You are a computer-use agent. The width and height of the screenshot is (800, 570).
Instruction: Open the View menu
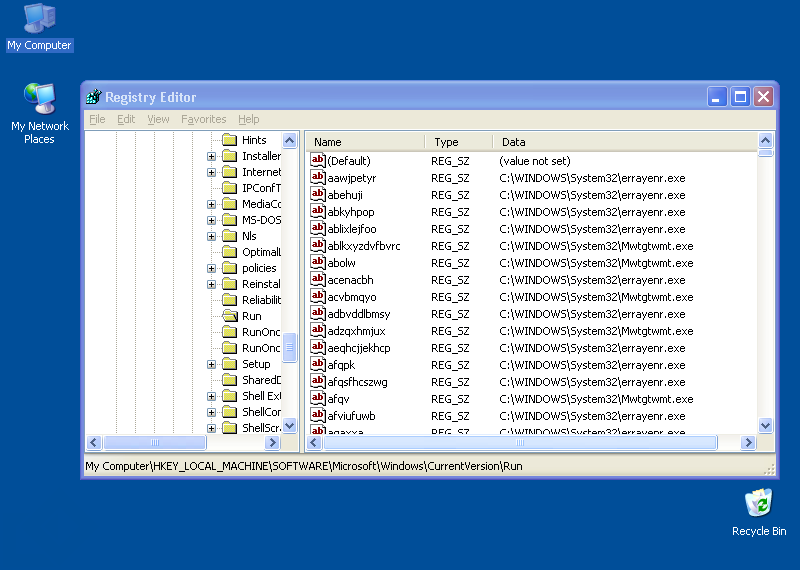coord(158,119)
